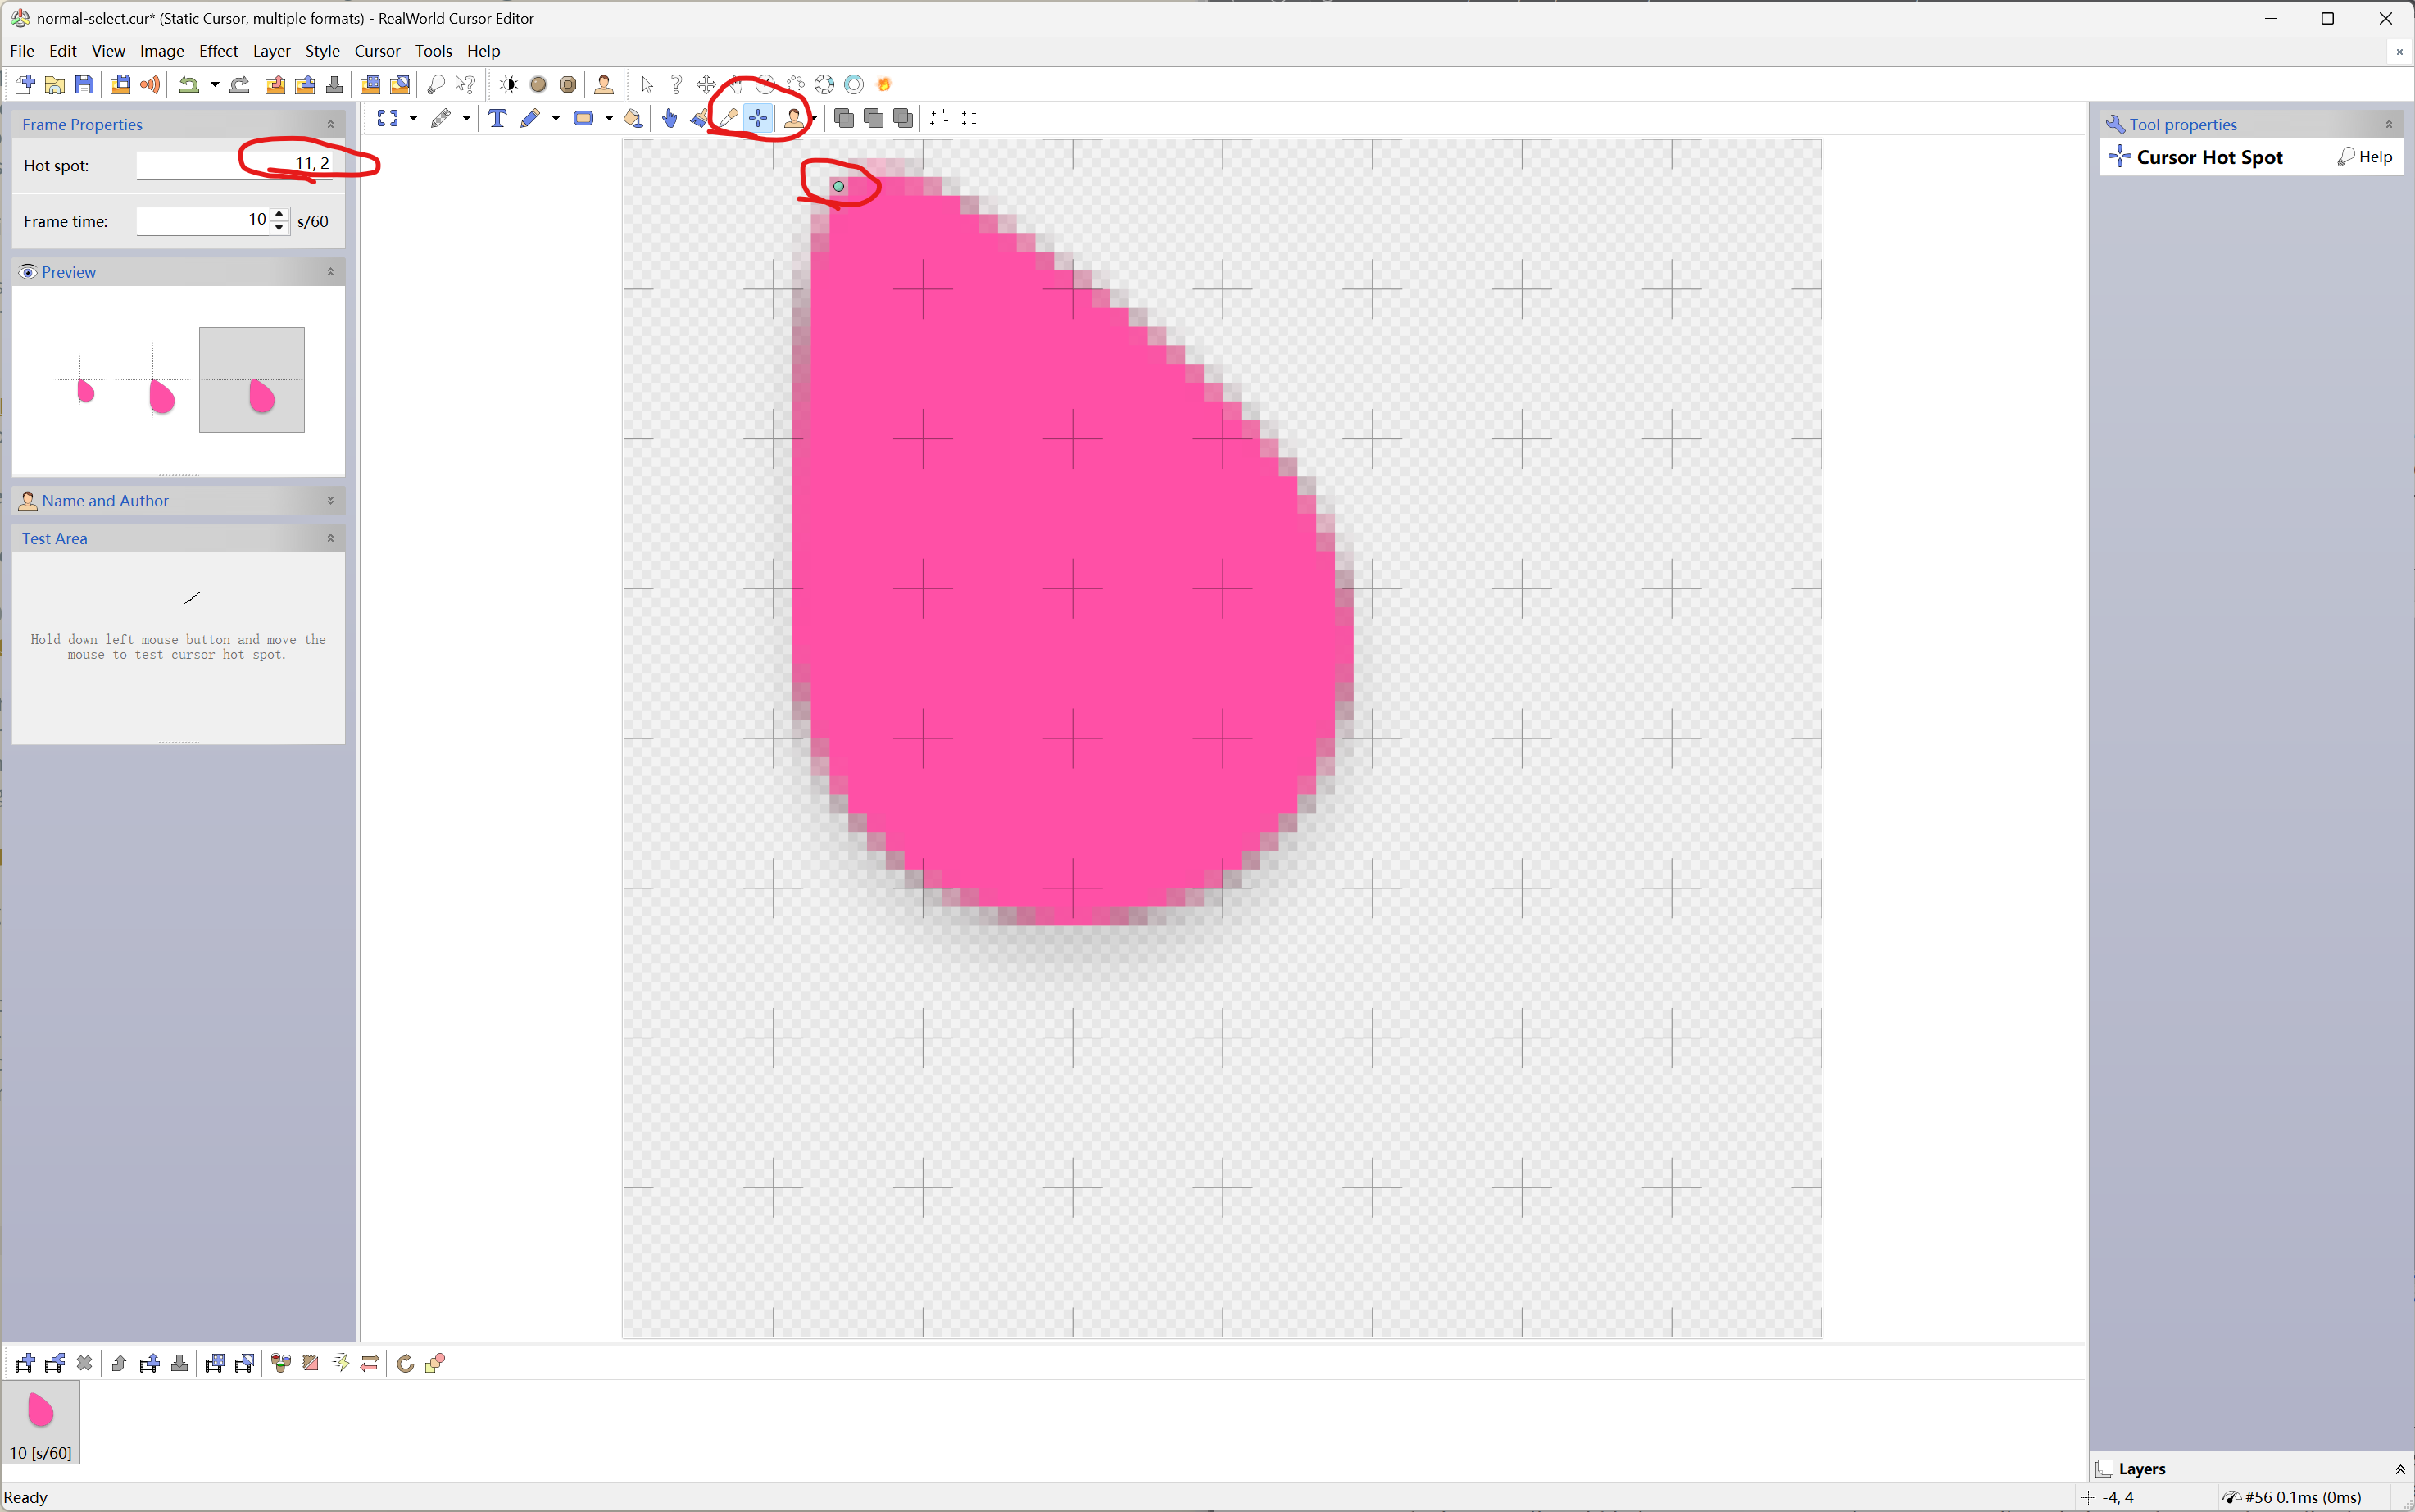The width and height of the screenshot is (2415, 1512).
Task: Open the Shape tool dropdown arrow
Action: [x=609, y=118]
